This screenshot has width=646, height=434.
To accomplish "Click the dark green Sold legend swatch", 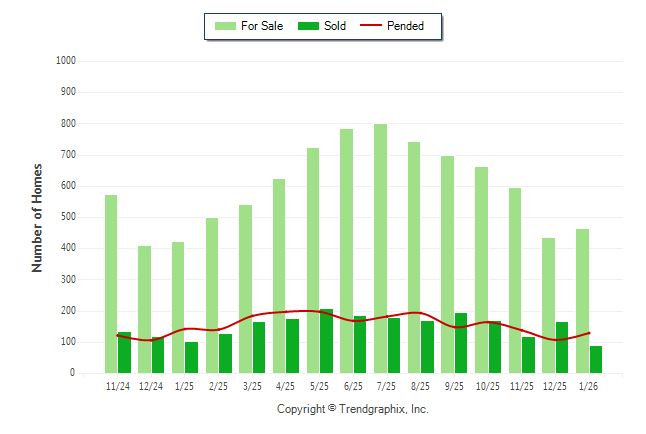I will [x=307, y=26].
